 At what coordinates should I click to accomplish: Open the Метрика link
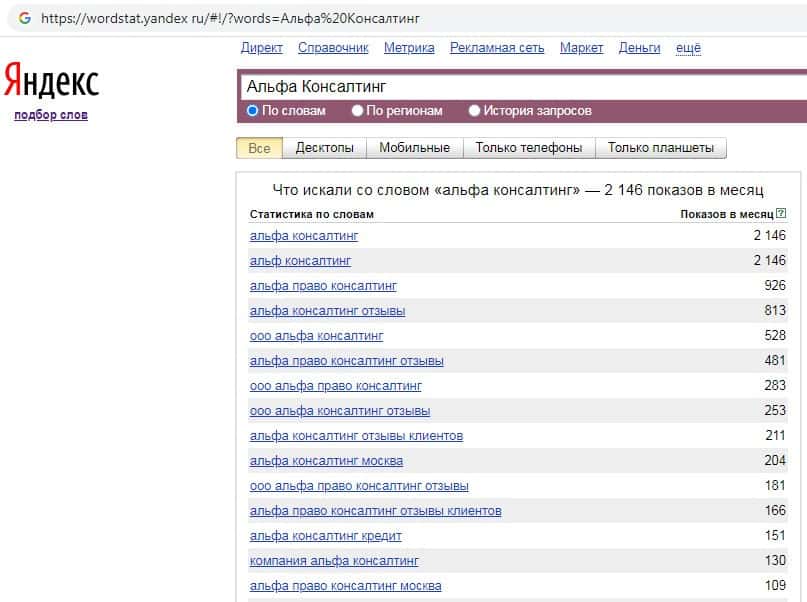pos(409,48)
